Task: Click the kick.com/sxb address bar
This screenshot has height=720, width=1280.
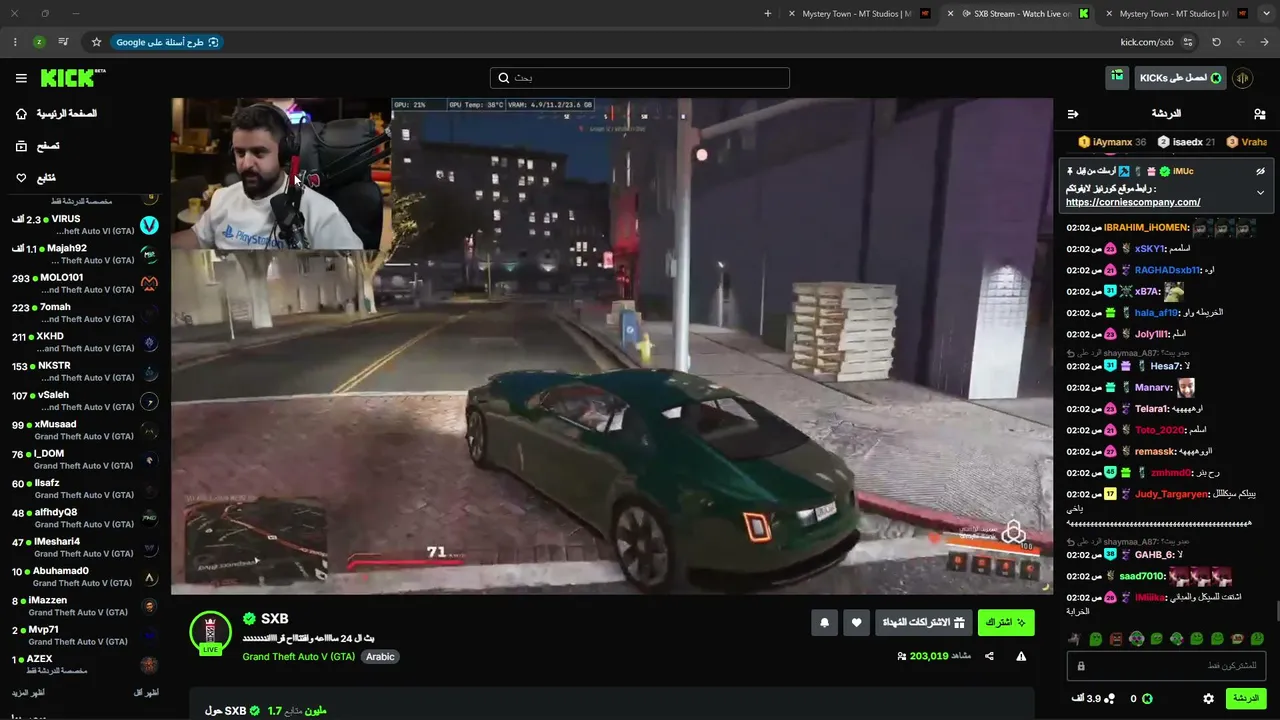Action: point(1147,42)
